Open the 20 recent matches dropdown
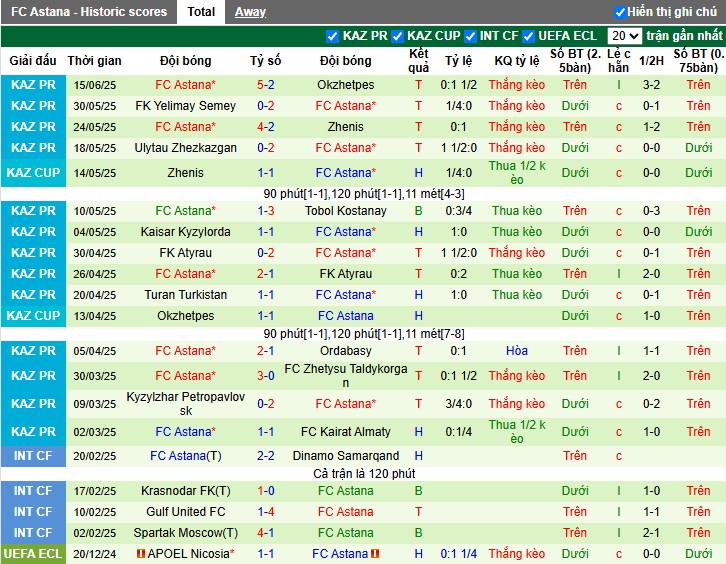The height and width of the screenshot is (564, 726). [624, 36]
